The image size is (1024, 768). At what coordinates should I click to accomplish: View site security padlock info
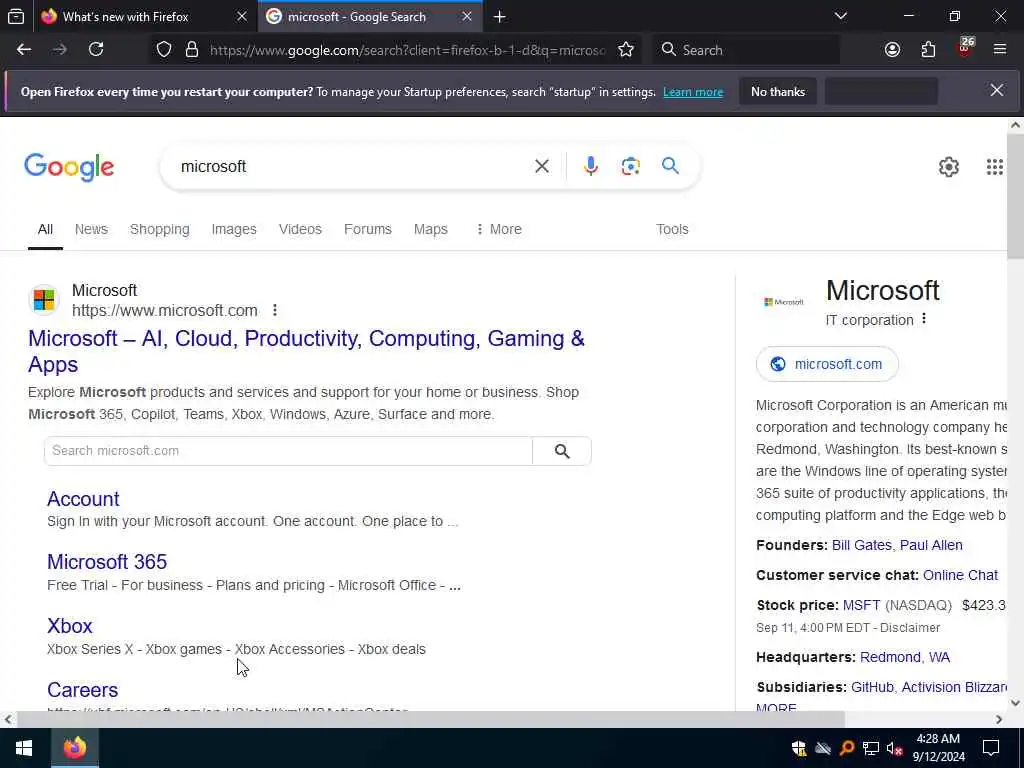(x=191, y=50)
